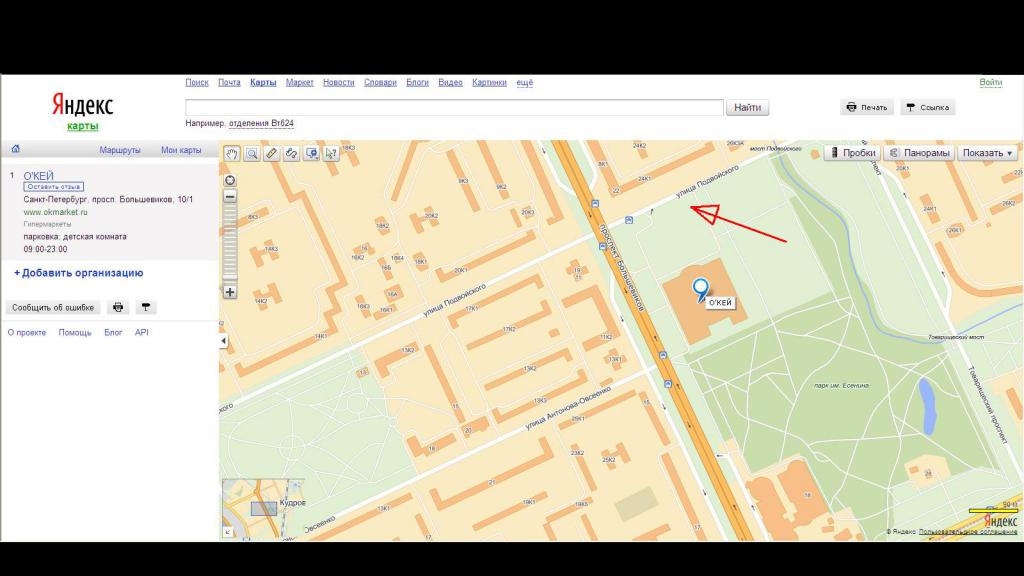Click the 'улица Антонова-Овсеенко' street label
The height and width of the screenshot is (576, 1024).
point(568,408)
